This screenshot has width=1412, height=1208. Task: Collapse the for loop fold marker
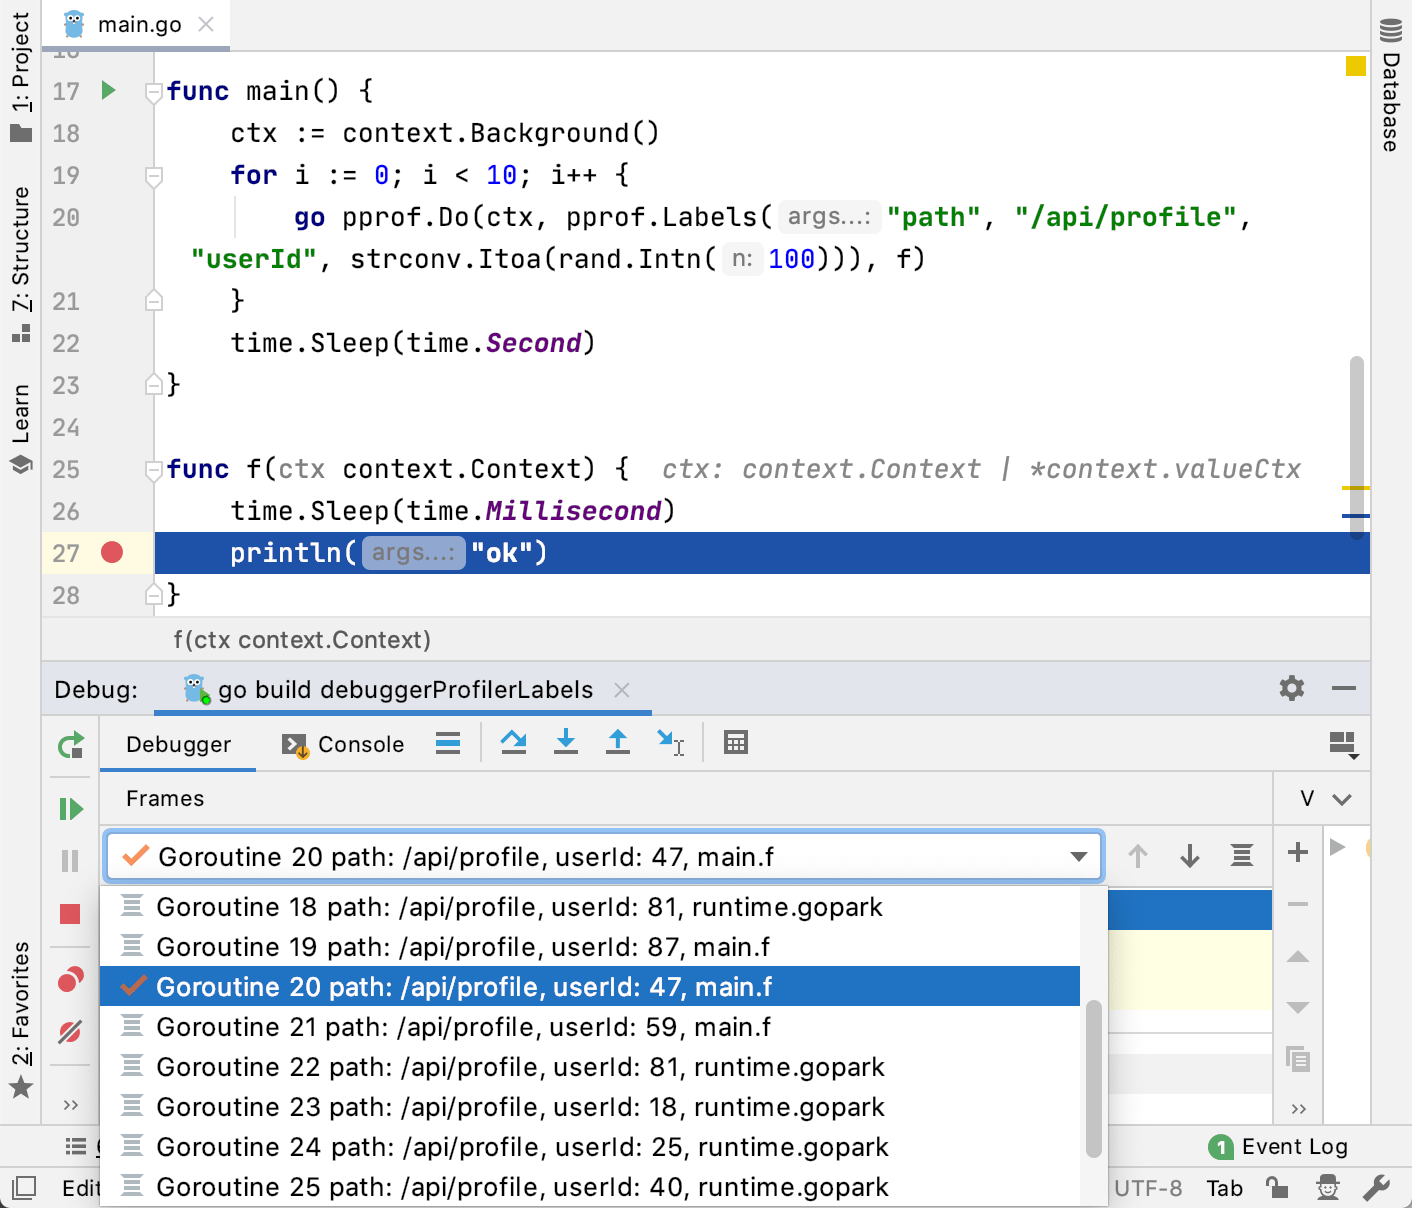pyautogui.click(x=154, y=177)
